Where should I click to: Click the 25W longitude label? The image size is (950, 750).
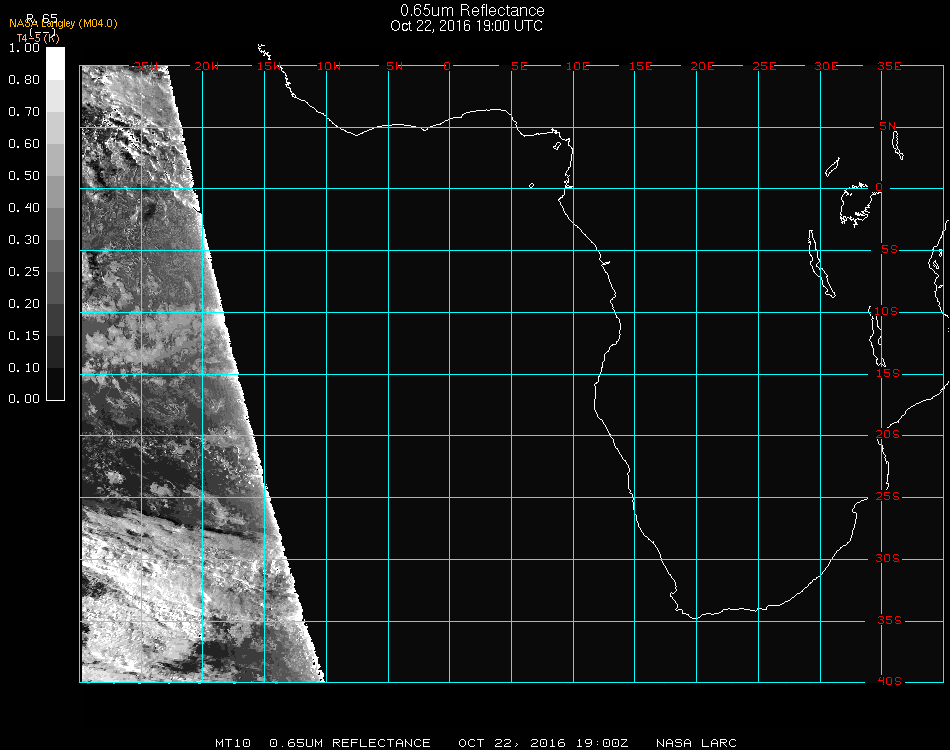[146, 66]
